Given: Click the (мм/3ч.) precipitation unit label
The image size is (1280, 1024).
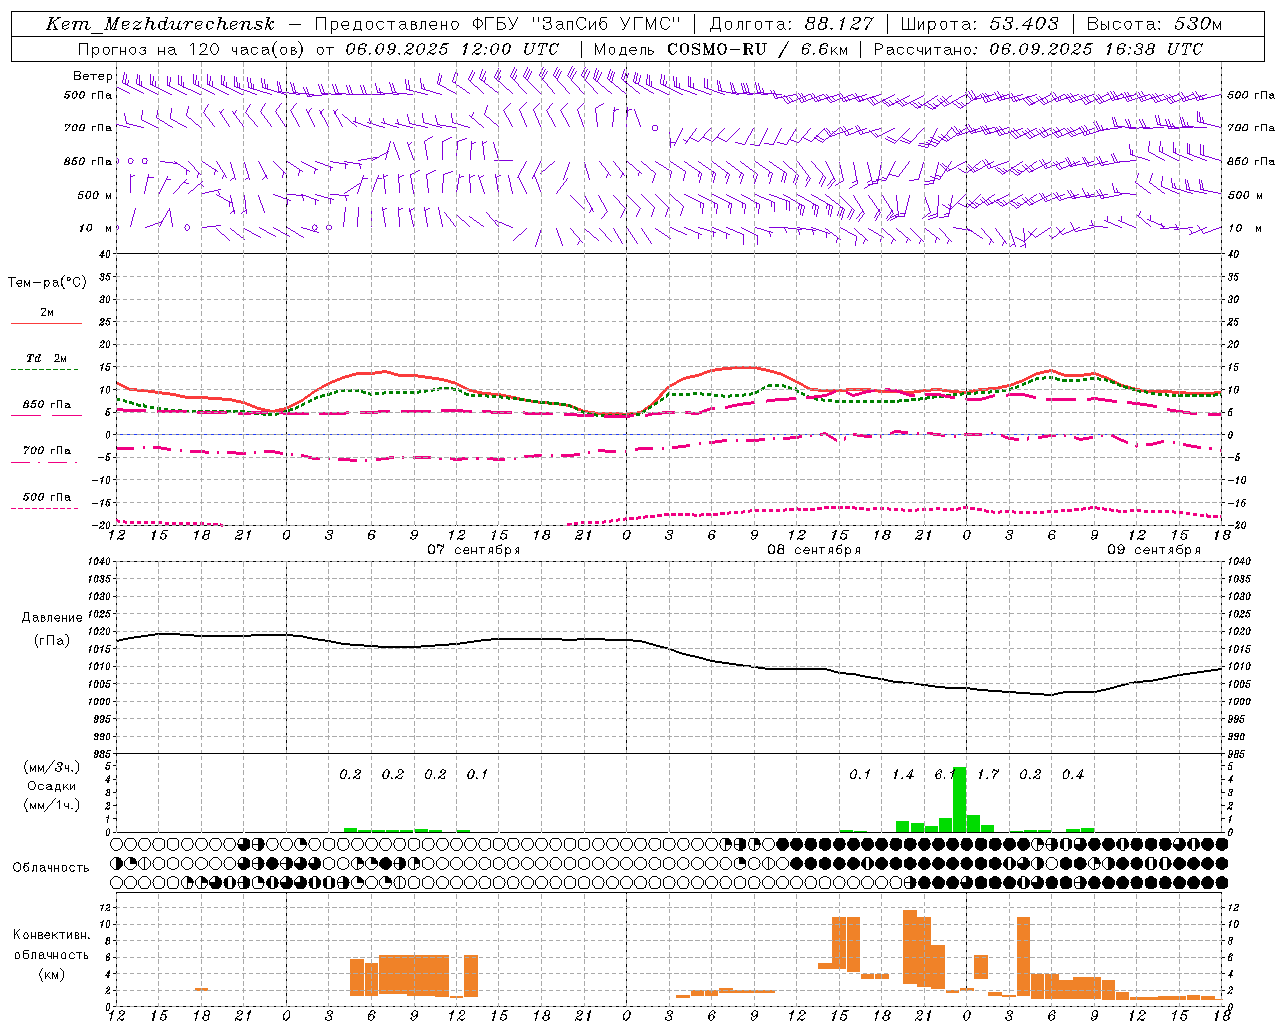Looking at the screenshot, I should point(52,767).
